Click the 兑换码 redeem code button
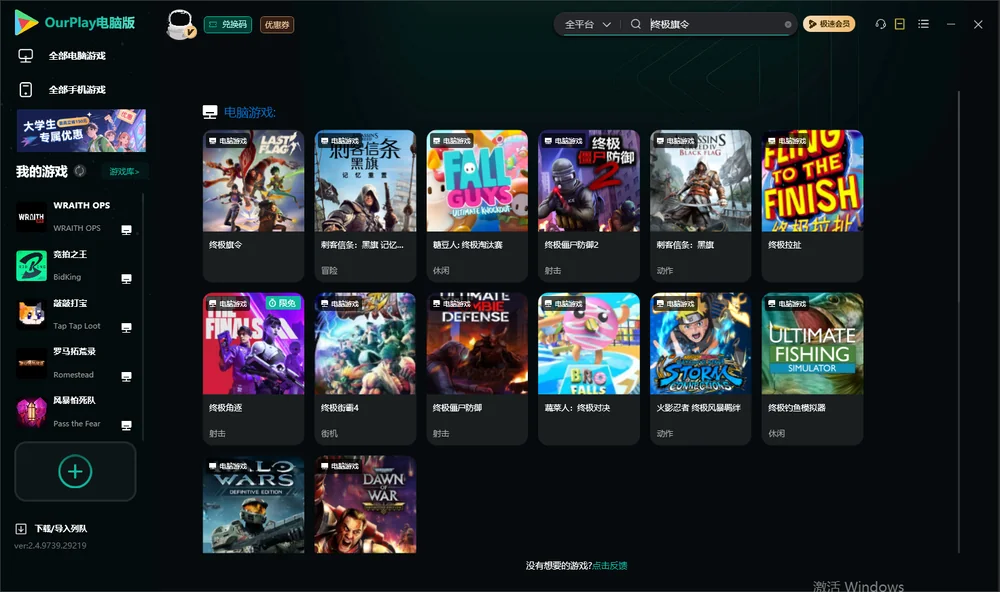 228,24
